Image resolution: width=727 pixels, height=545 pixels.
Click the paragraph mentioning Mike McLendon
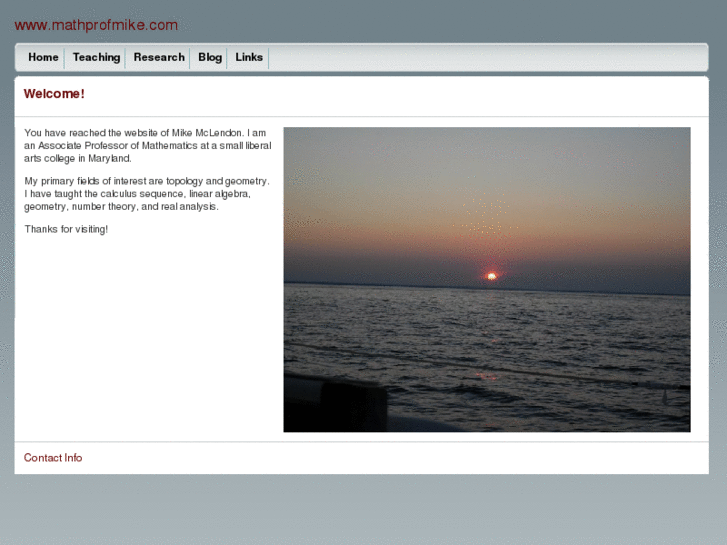coord(147,146)
